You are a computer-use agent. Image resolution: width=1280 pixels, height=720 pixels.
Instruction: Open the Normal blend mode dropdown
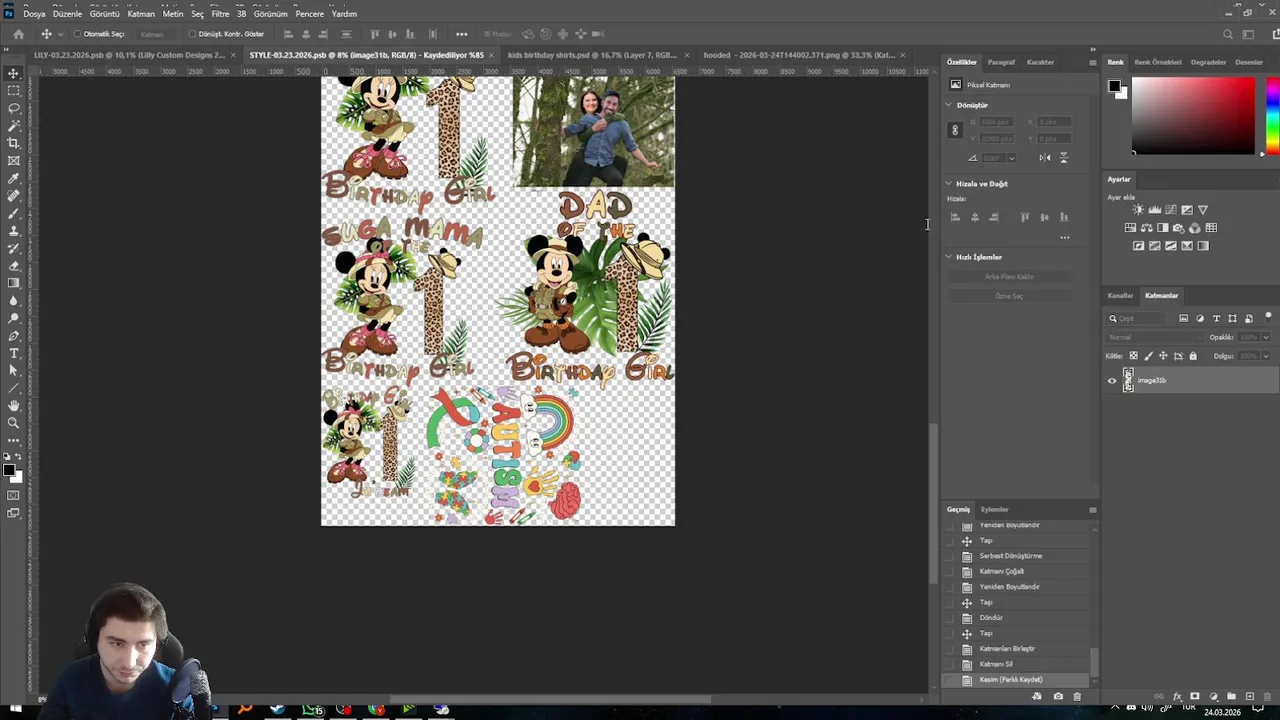click(1155, 337)
